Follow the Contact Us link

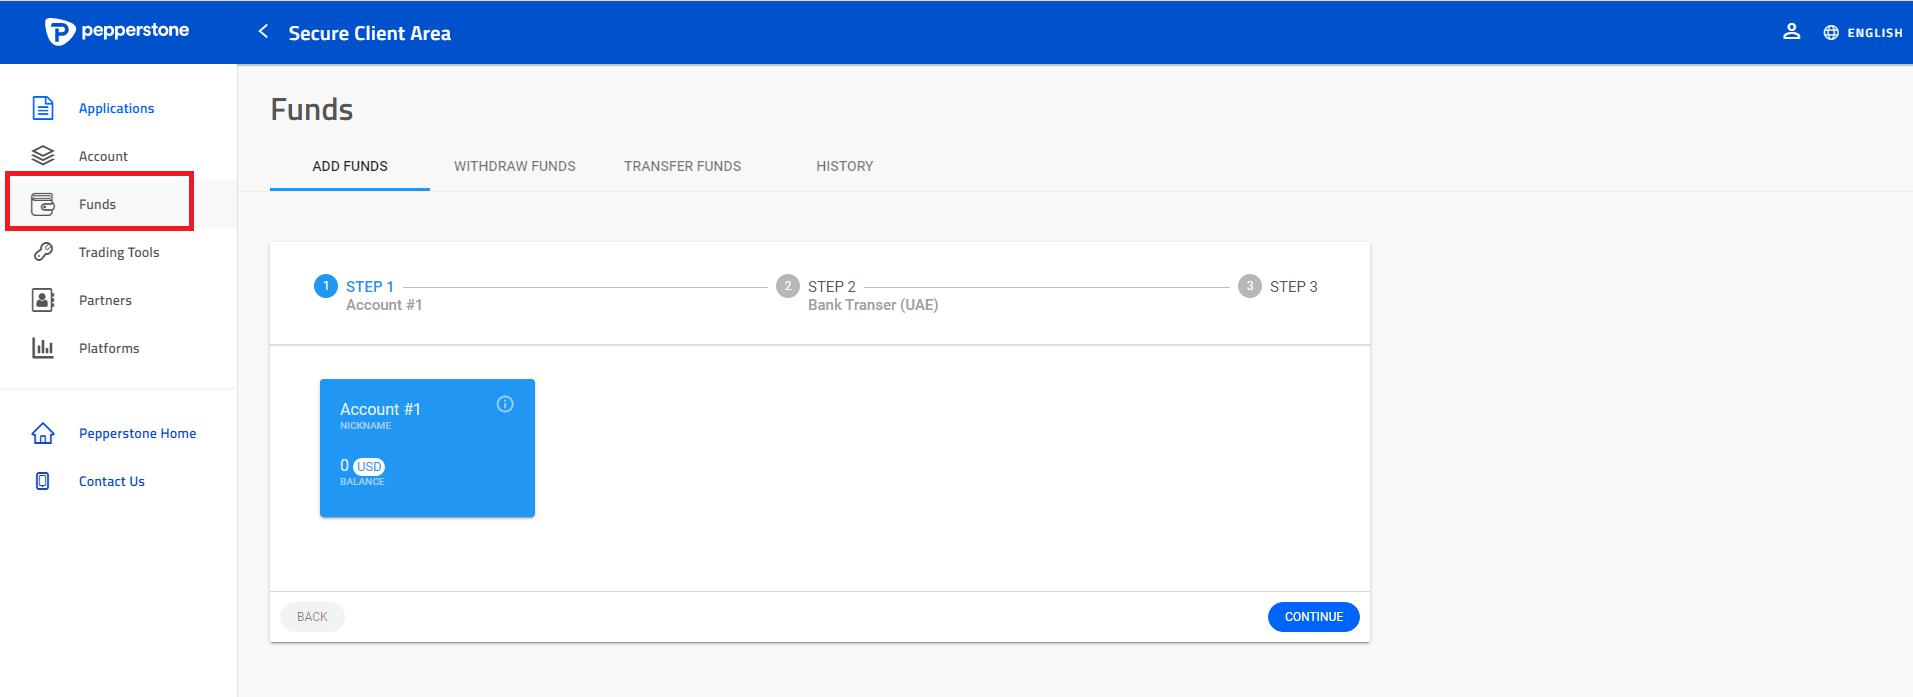pos(112,481)
